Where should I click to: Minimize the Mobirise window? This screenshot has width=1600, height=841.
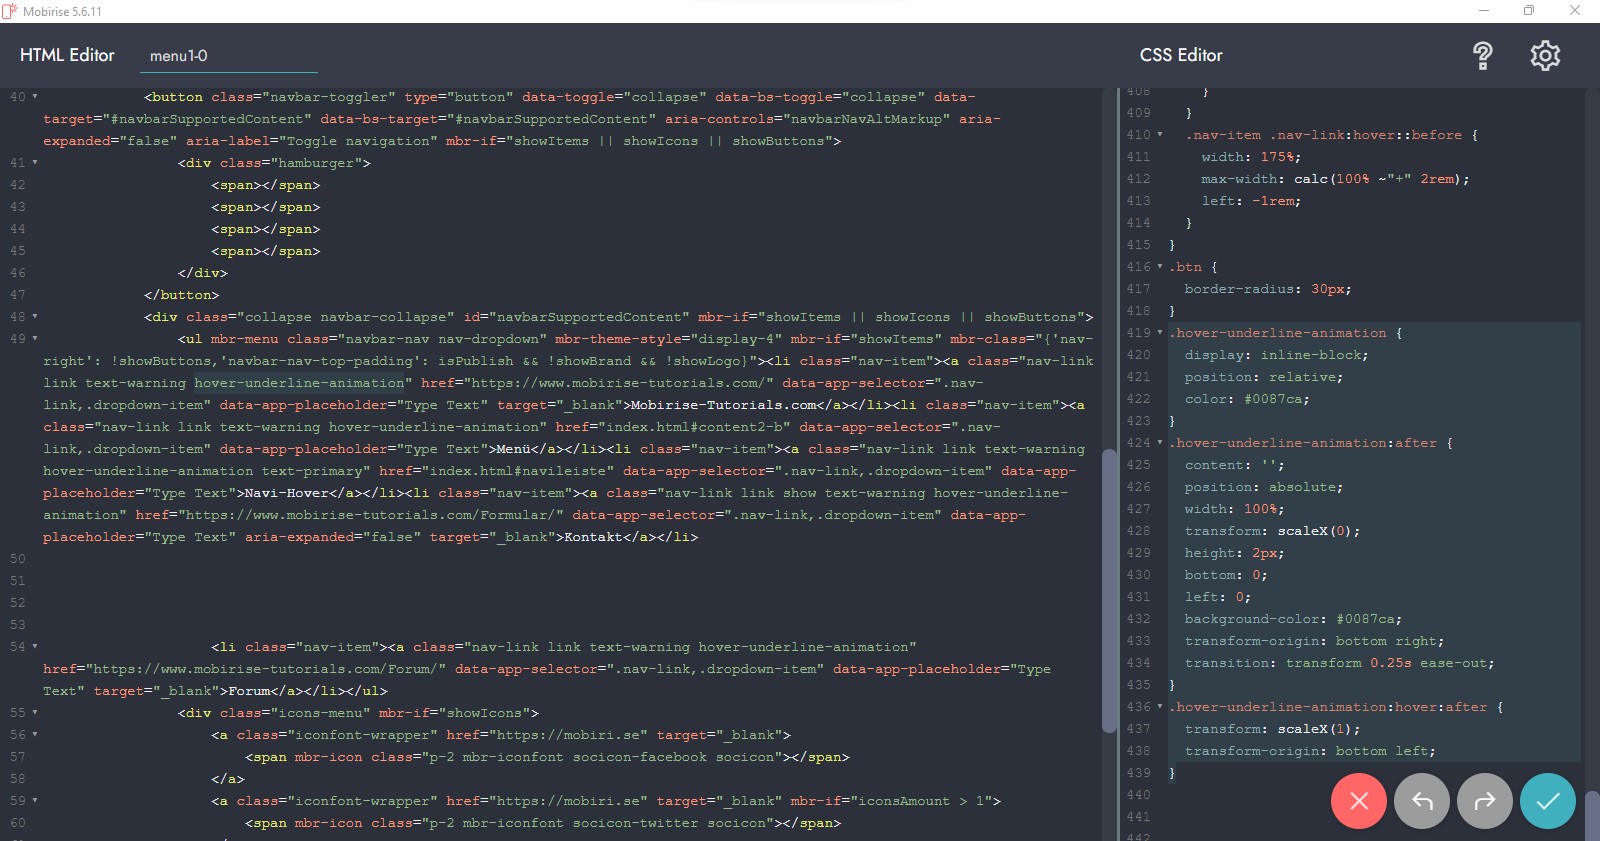(x=1484, y=11)
